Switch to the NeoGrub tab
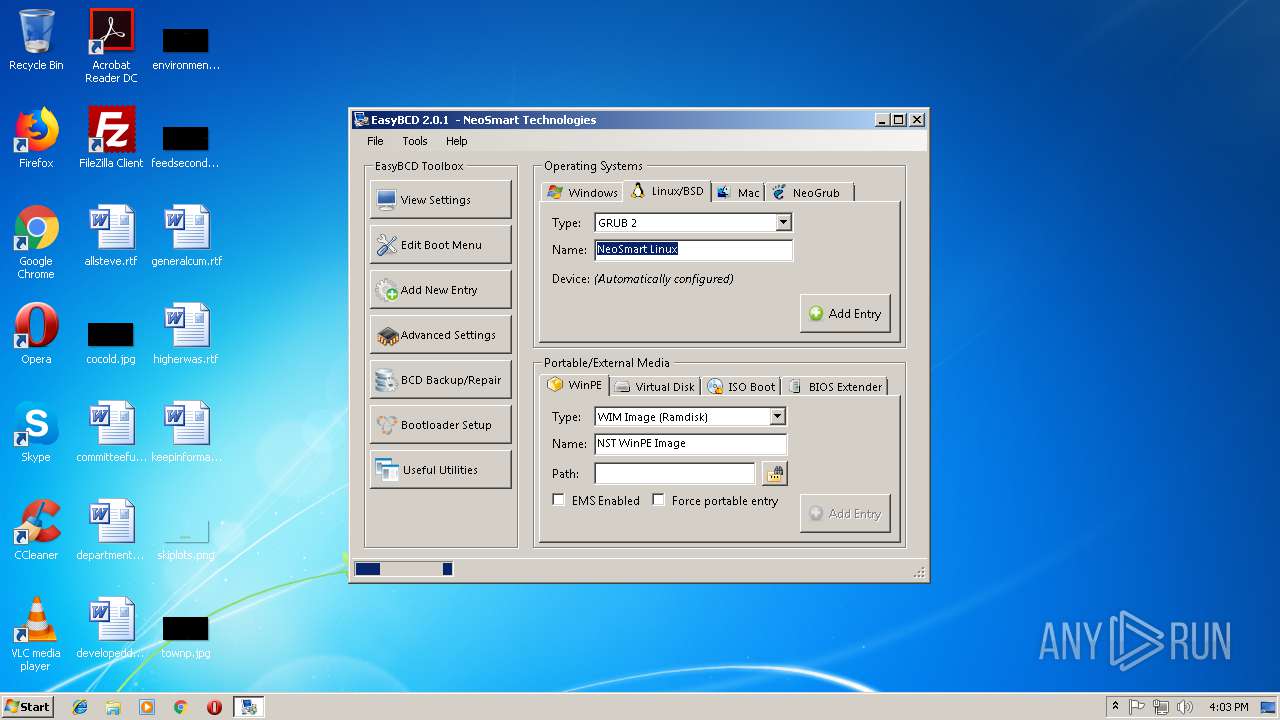The width and height of the screenshot is (1280, 720). click(808, 192)
